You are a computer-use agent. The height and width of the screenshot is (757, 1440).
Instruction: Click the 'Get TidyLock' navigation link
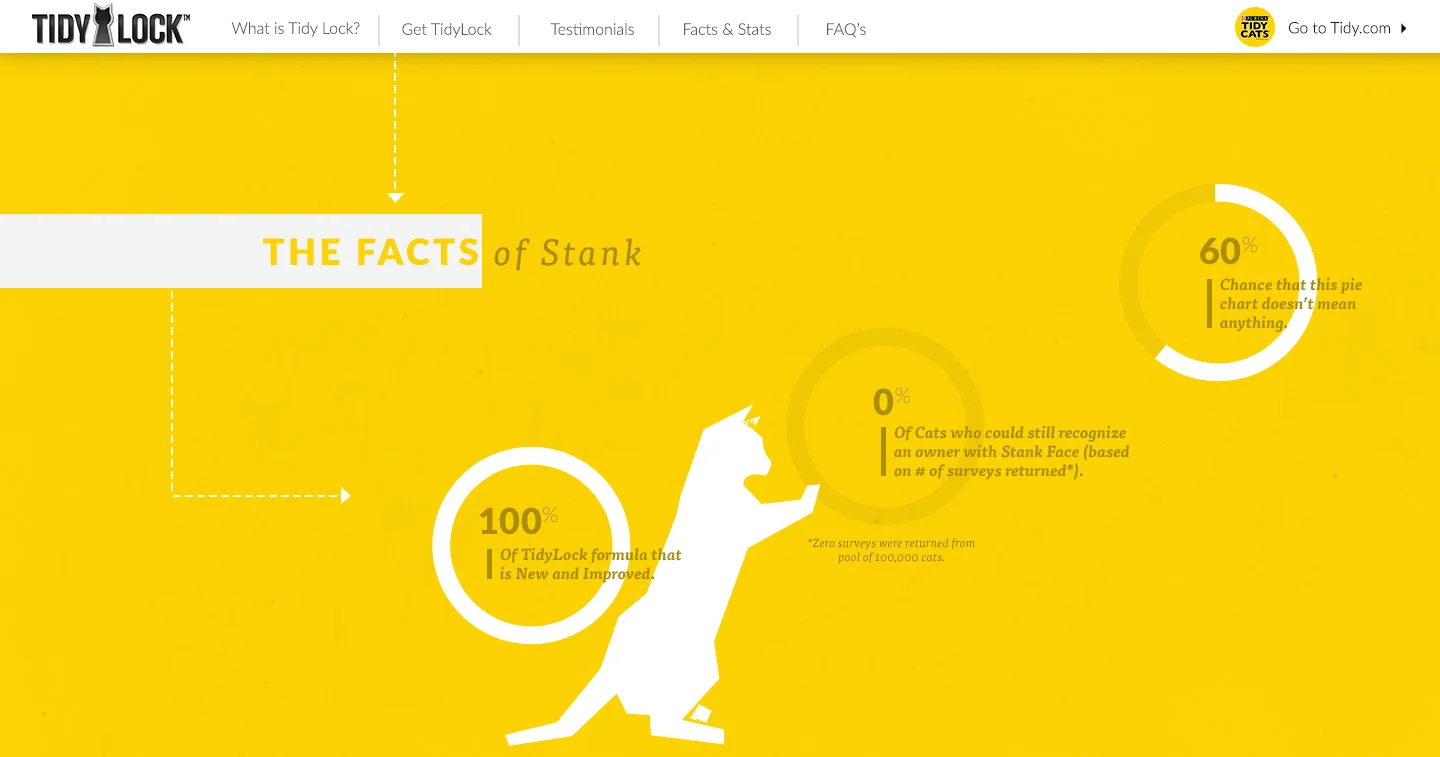coord(446,29)
